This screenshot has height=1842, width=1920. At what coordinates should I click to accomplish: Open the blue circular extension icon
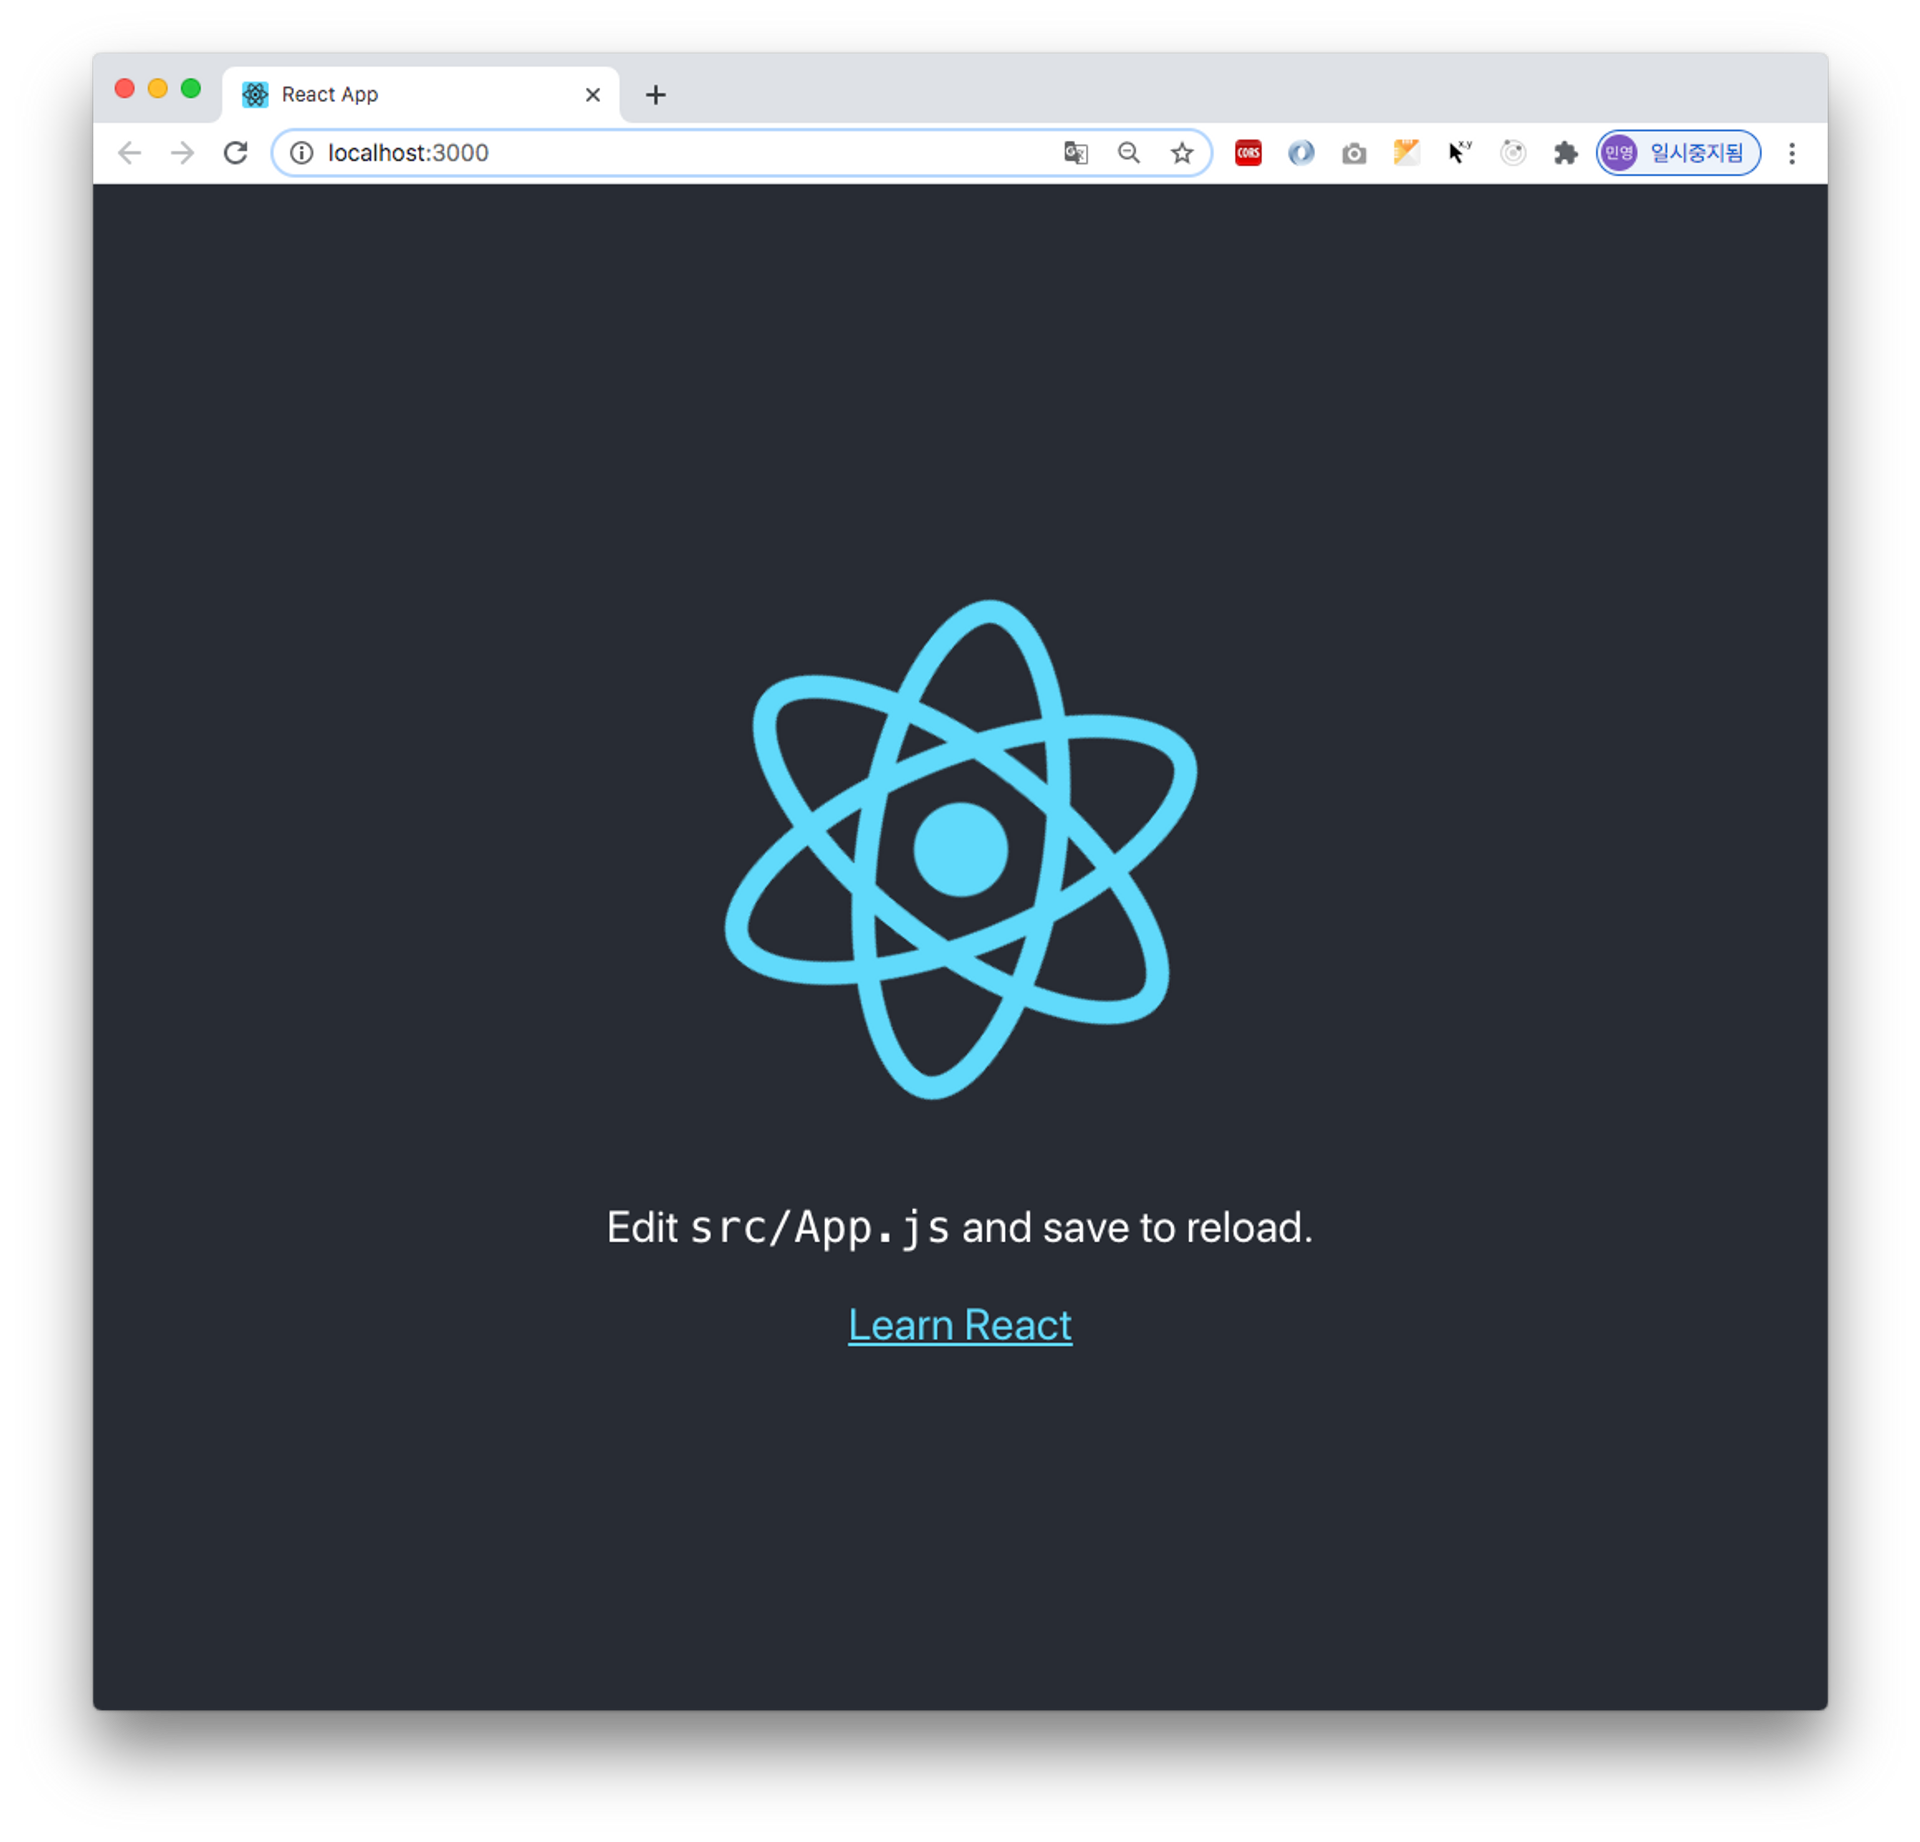(1300, 153)
